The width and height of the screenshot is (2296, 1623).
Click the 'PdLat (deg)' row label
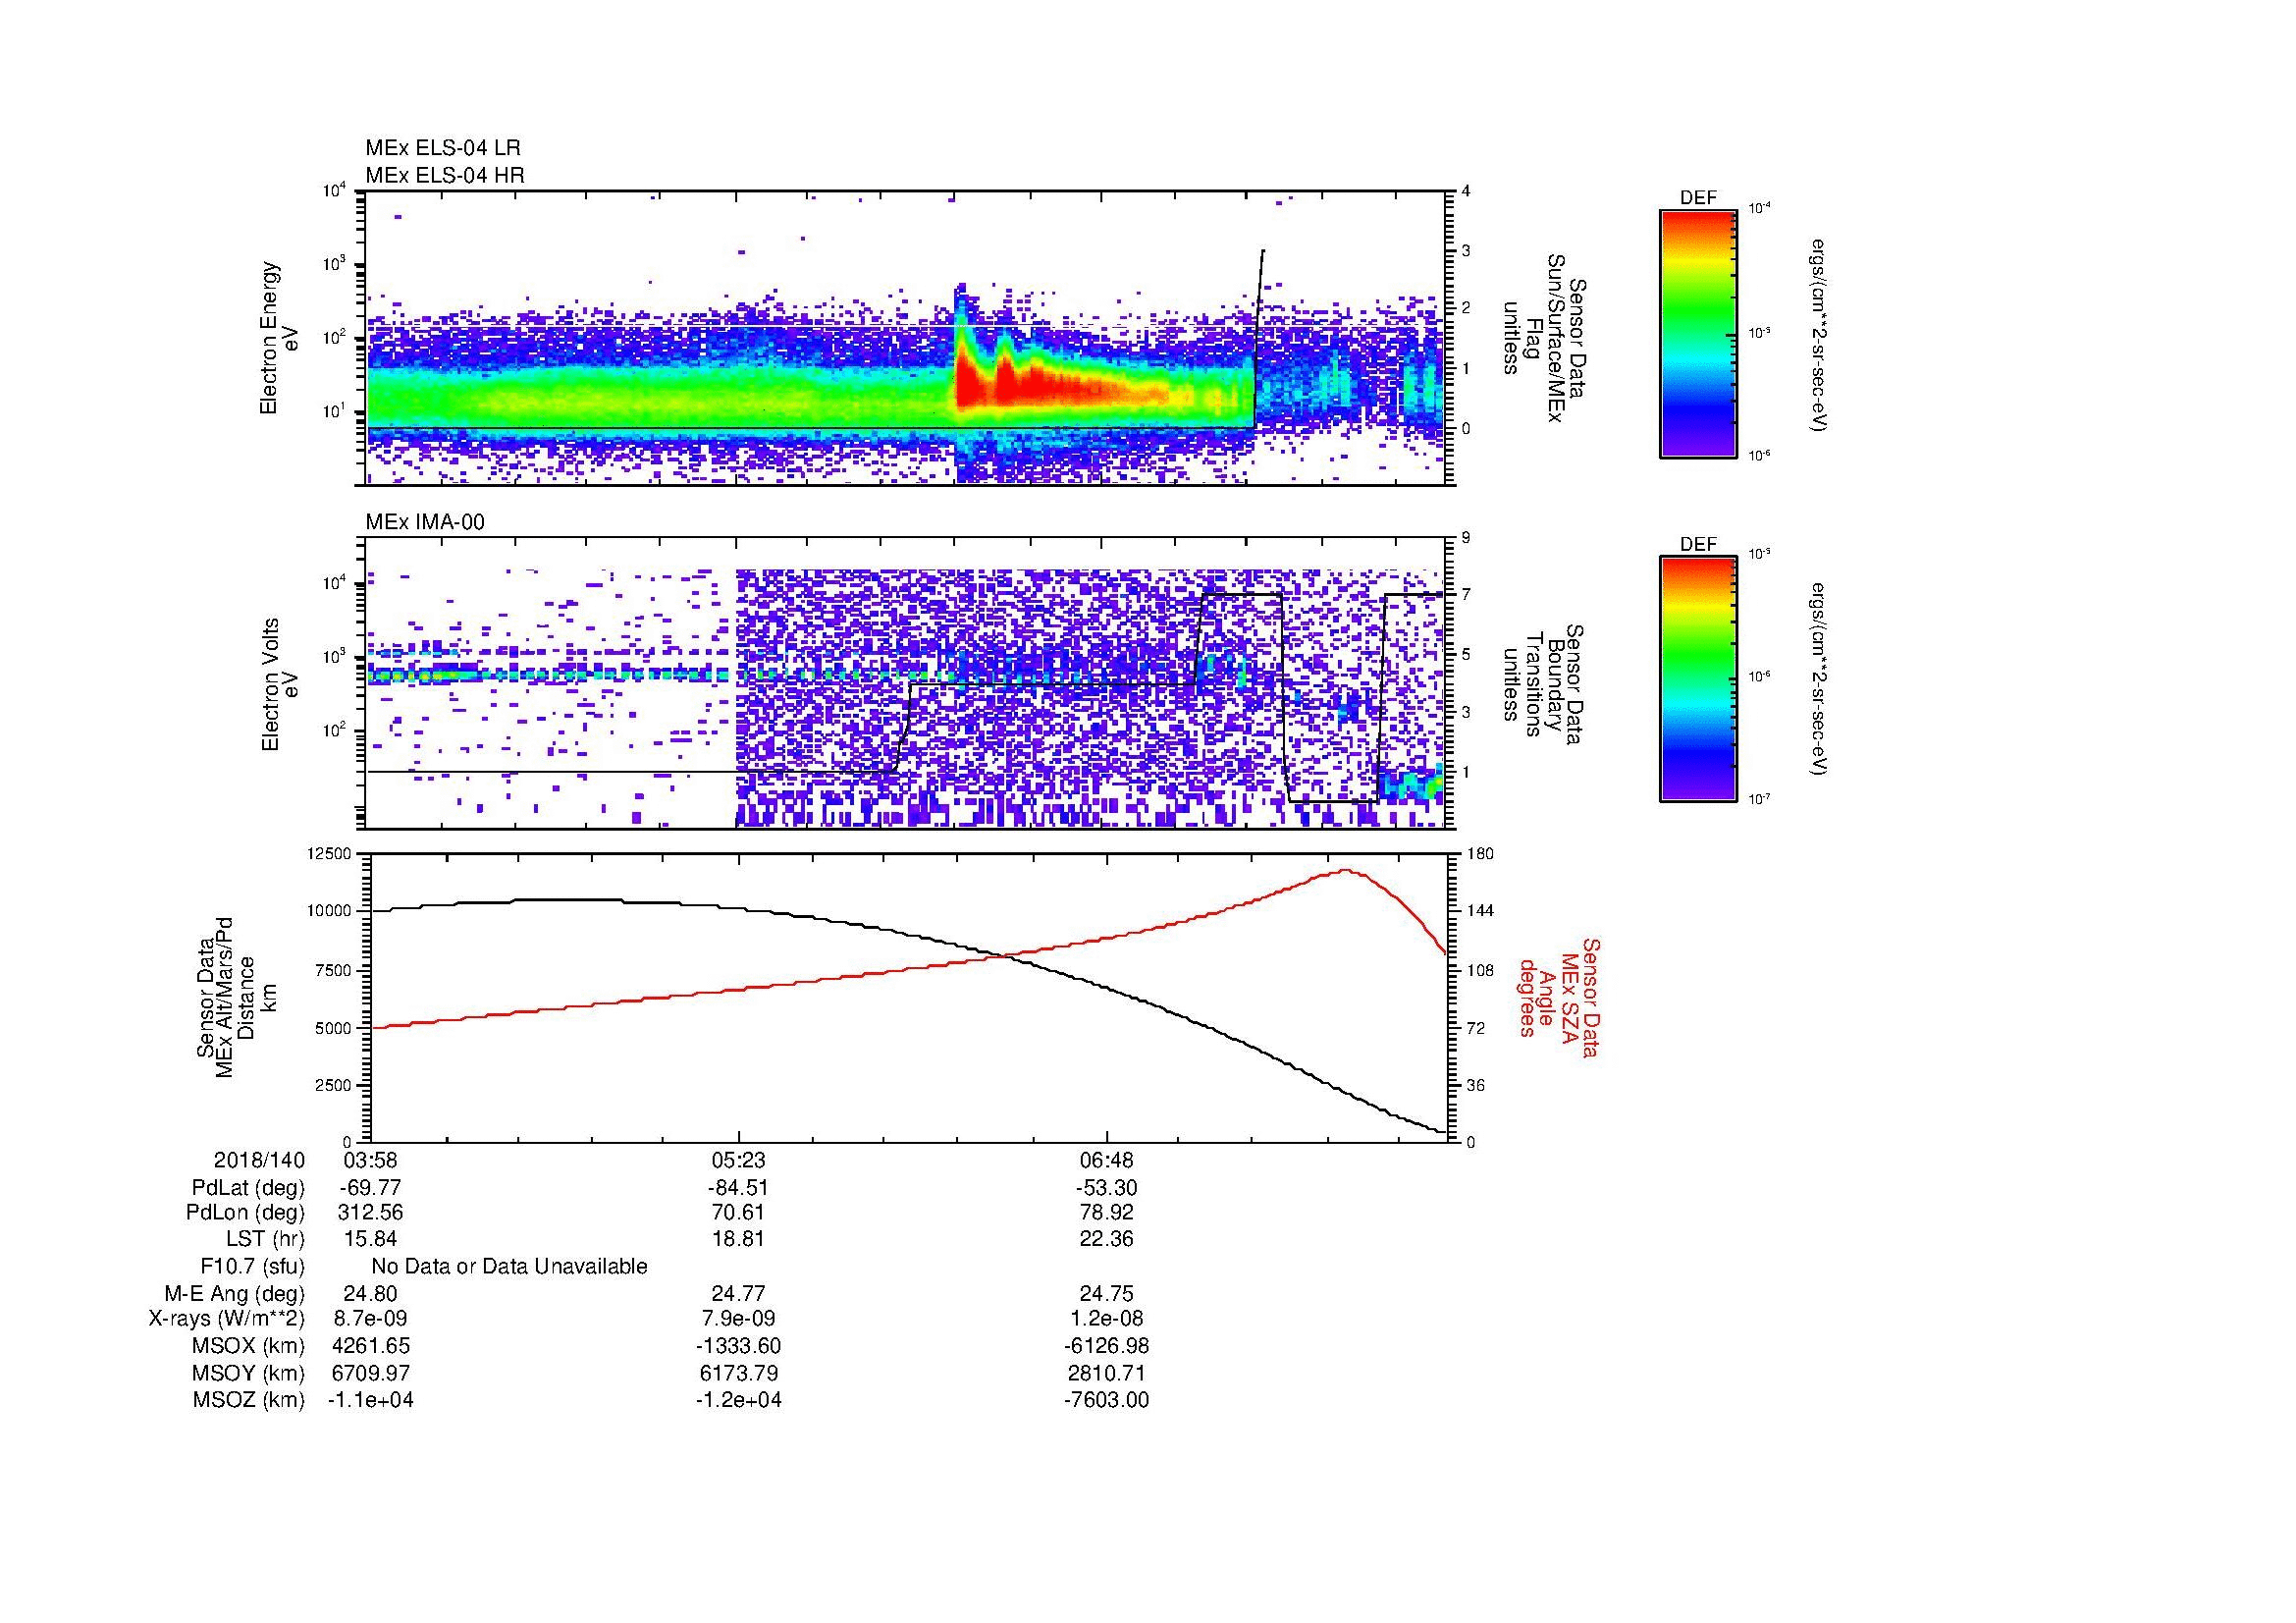pos(248,1188)
